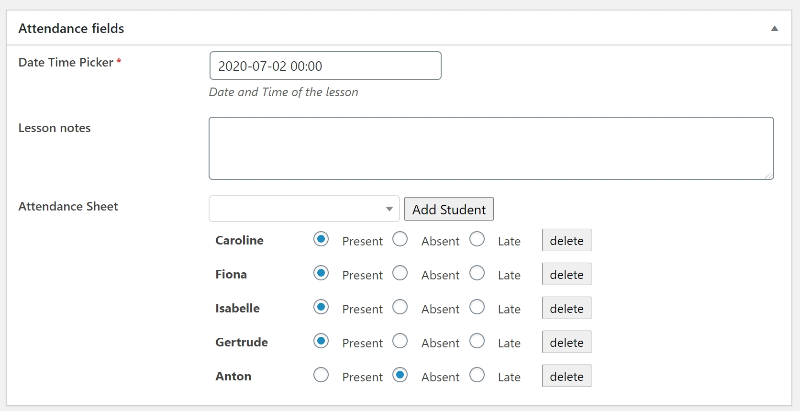This screenshot has width=800, height=411.
Task: Mark Caroline as Late
Action: (x=477, y=239)
